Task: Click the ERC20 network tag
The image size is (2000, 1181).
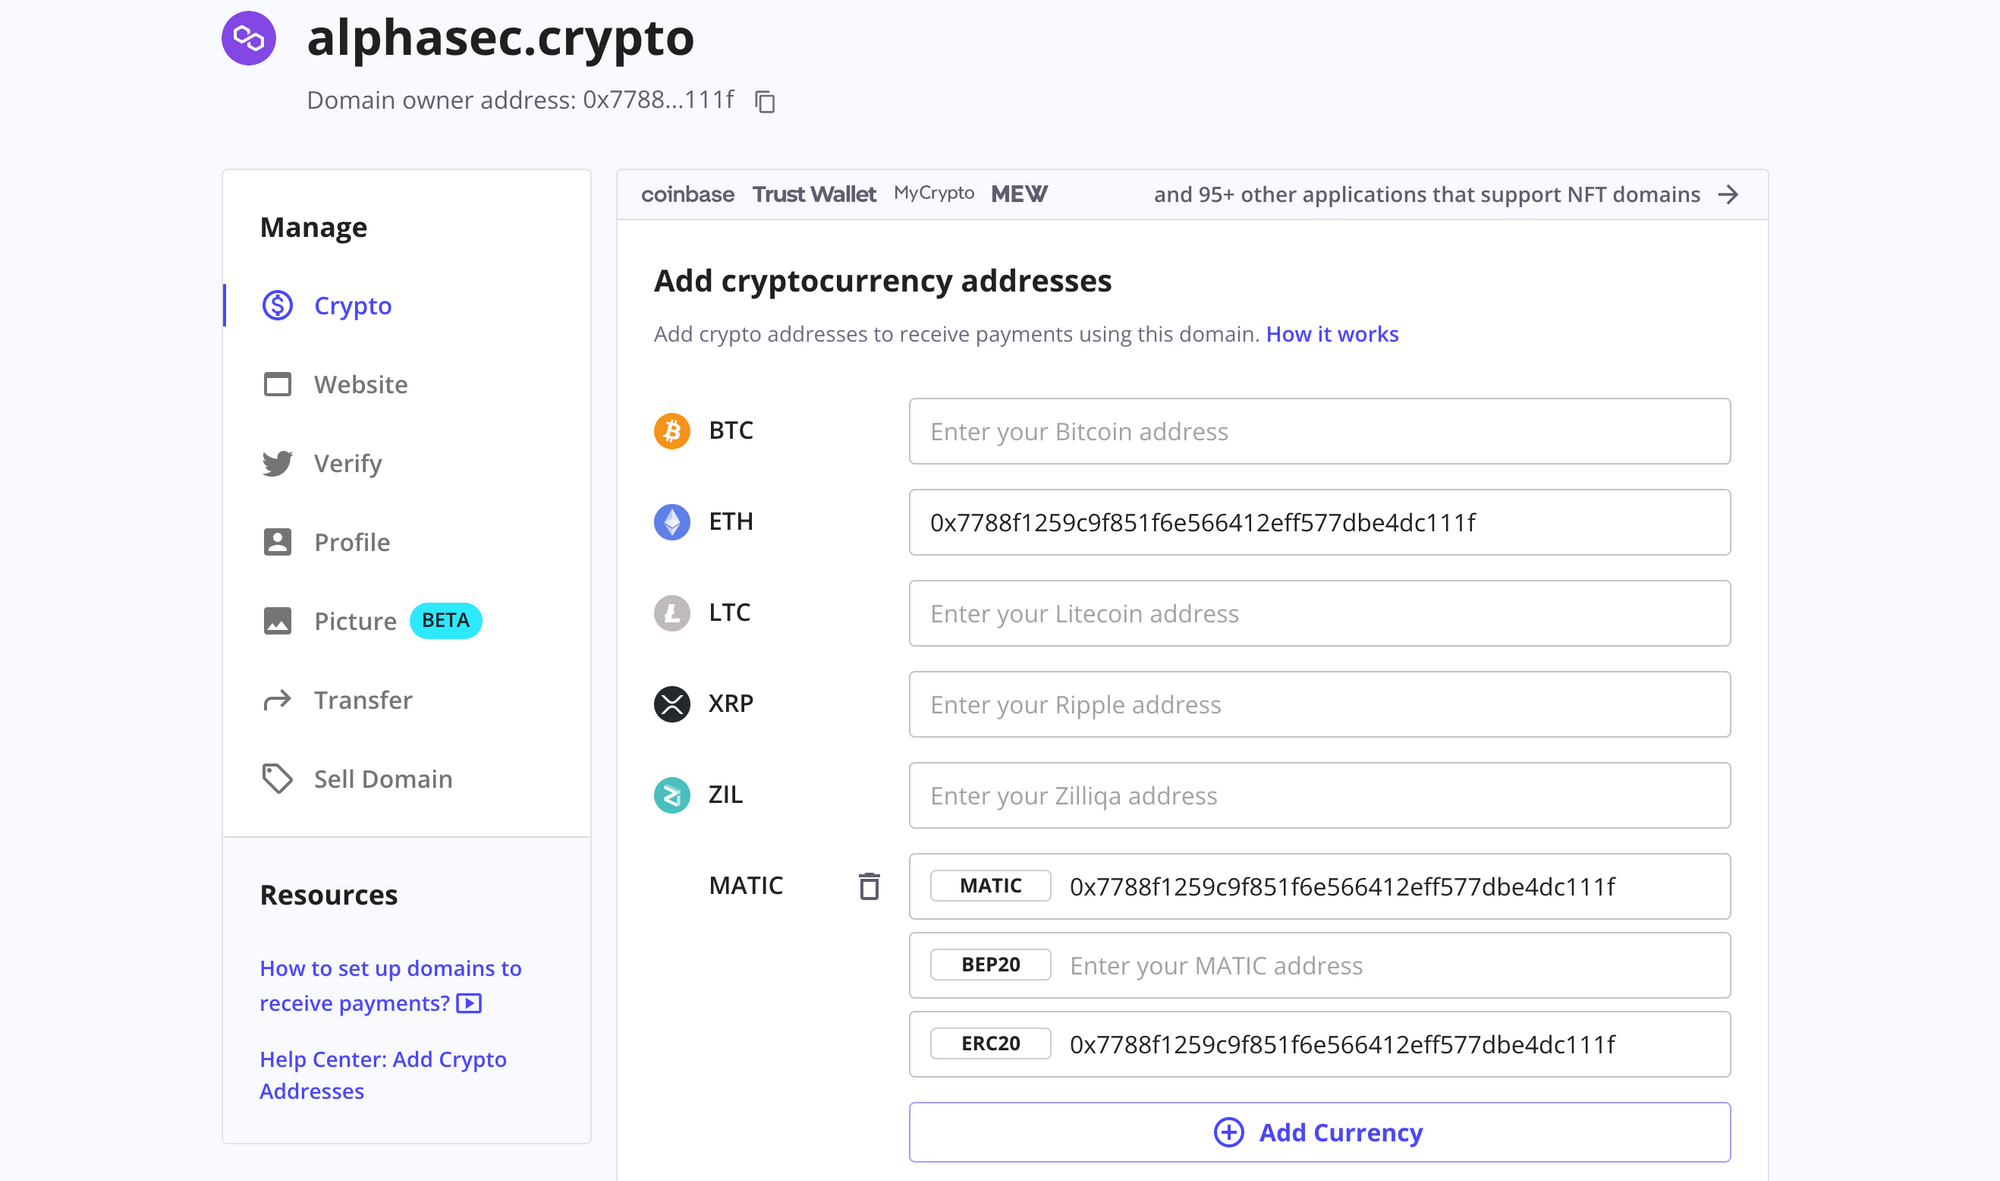Action: point(990,1044)
